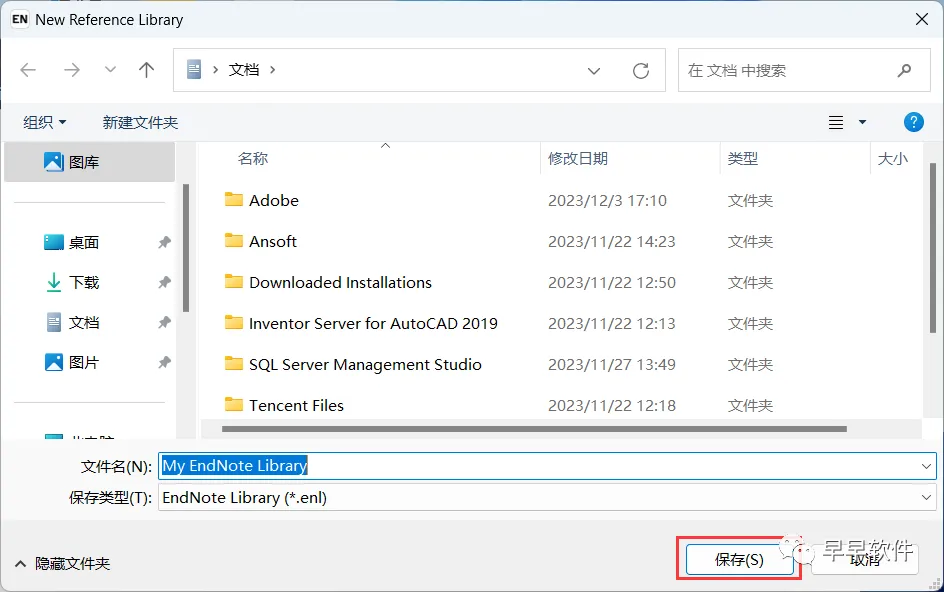Click the view layout icon
The image size is (944, 592).
pyautogui.click(x=836, y=122)
